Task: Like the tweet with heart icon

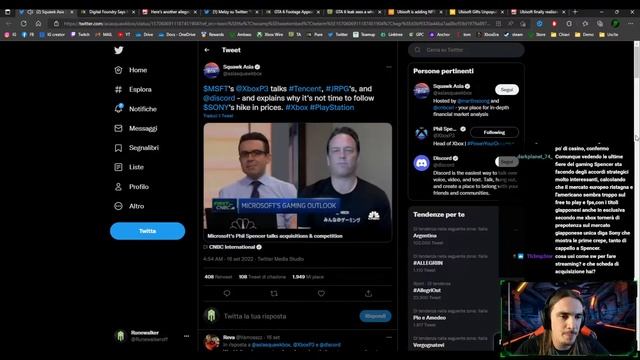Action: click(x=321, y=293)
